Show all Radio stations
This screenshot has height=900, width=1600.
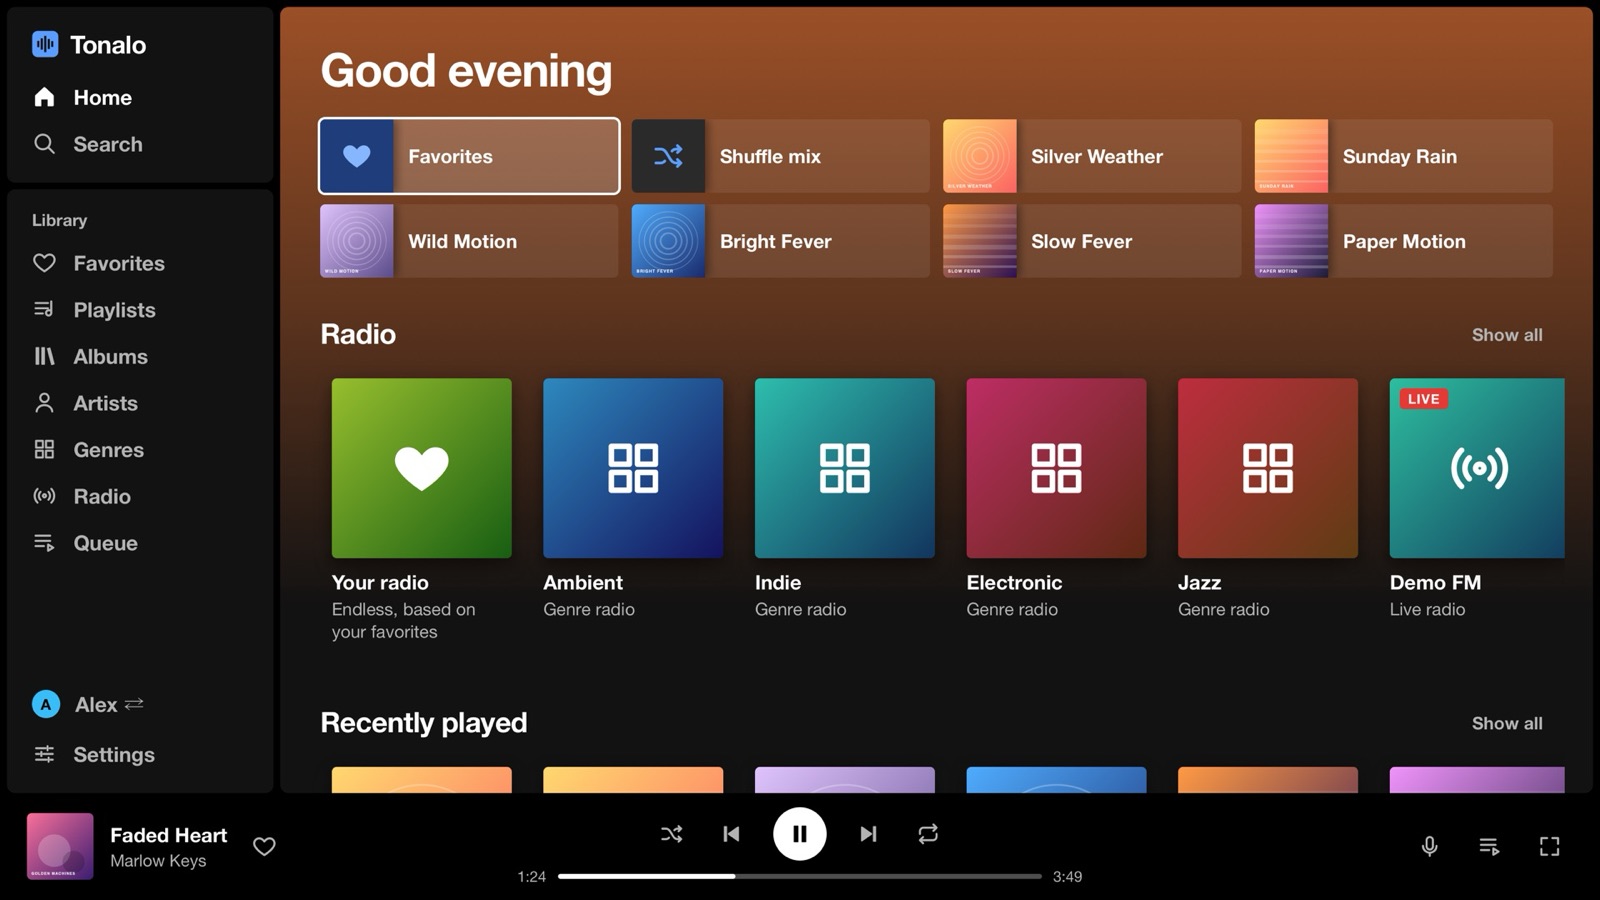1507,335
